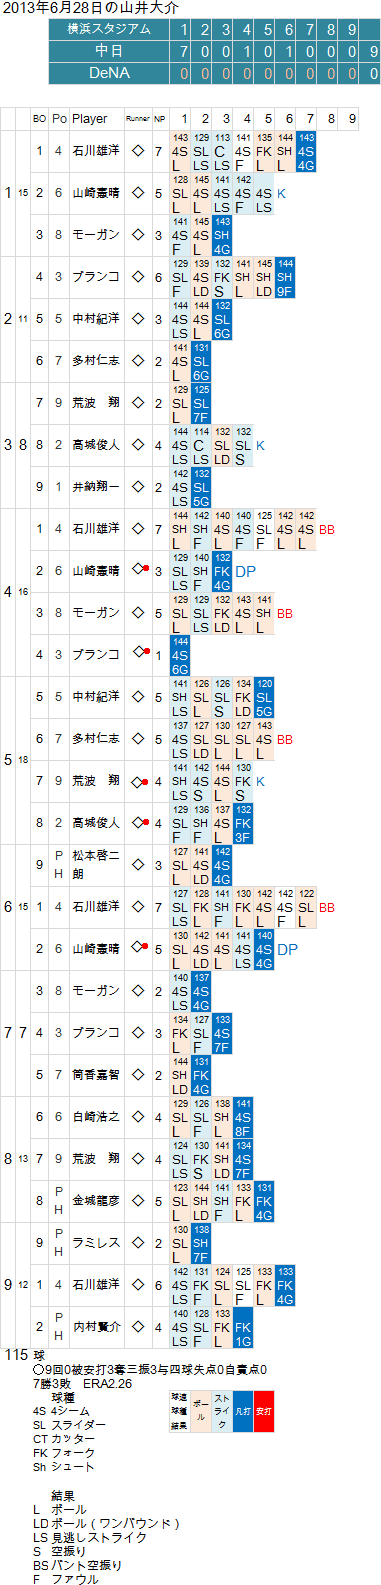Click the 120 SL 5G pitch cell
Viewport: 381px width, 1585px height.
point(264,697)
